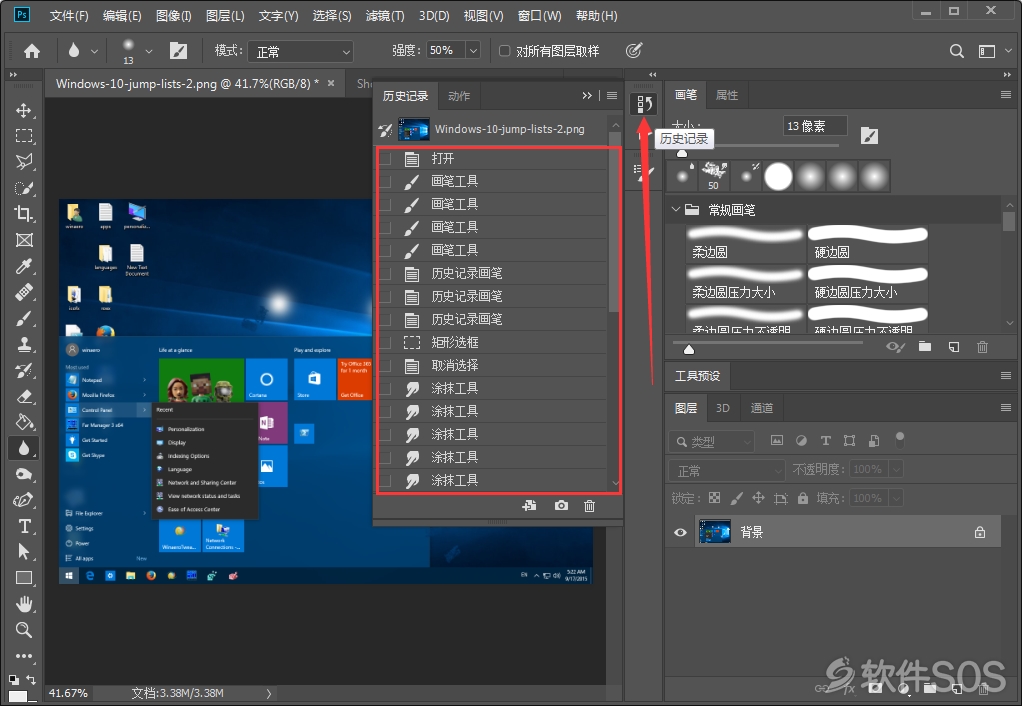Select the Move tool
Screen dimensions: 1022x706
click(x=24, y=110)
